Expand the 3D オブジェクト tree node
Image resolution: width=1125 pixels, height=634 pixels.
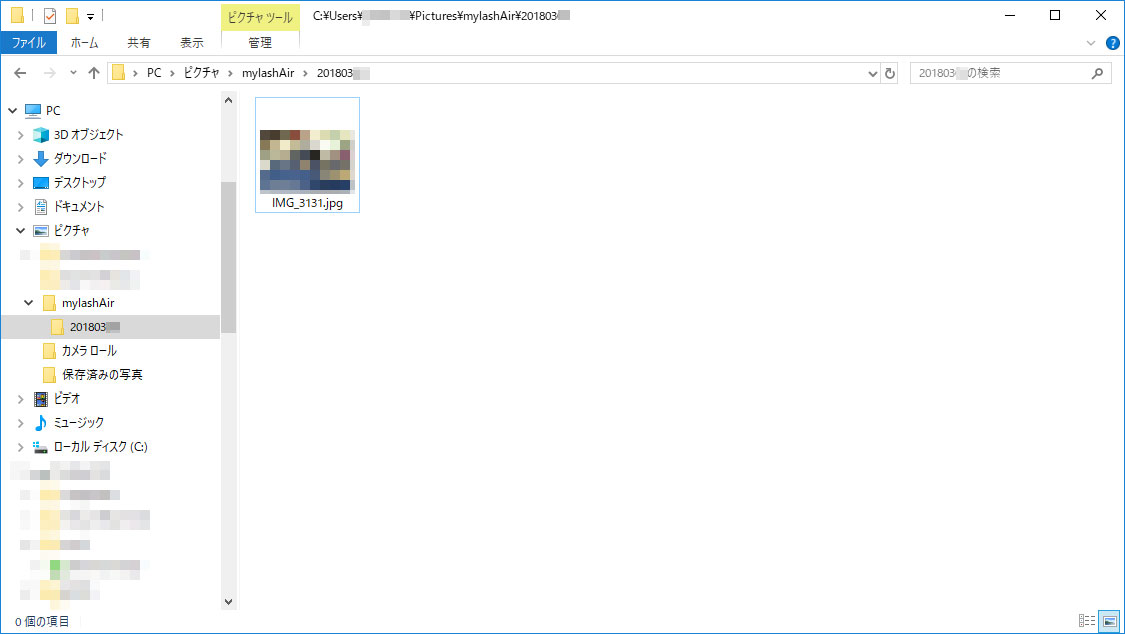point(21,135)
